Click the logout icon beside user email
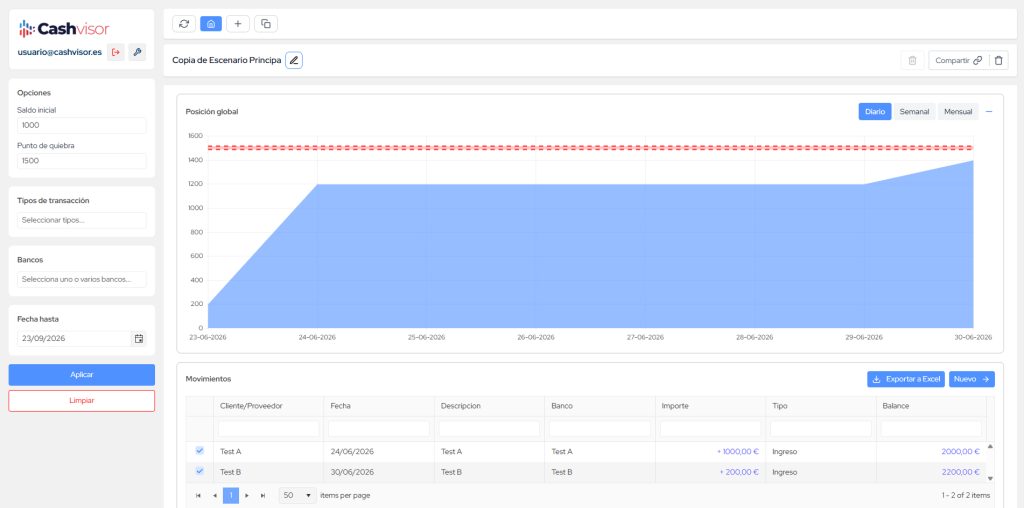This screenshot has width=1024, height=508. point(116,52)
